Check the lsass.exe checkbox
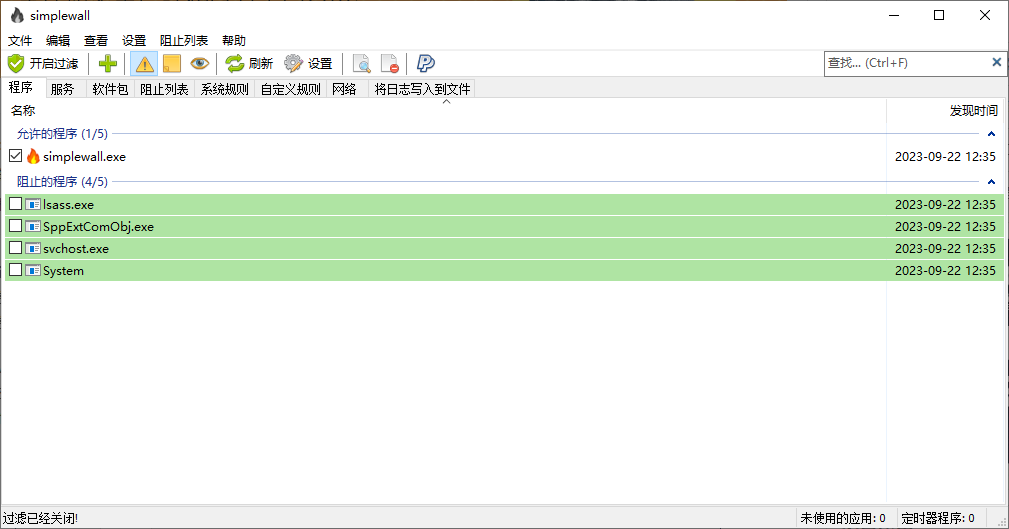 pyautogui.click(x=15, y=204)
